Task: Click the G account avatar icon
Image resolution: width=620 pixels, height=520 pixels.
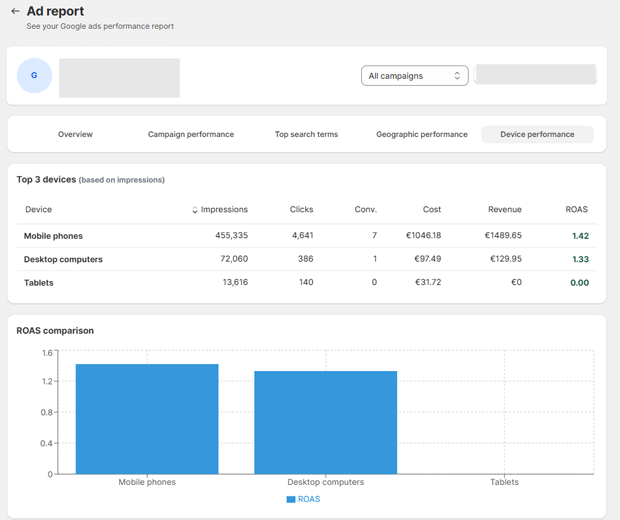Action: point(35,76)
